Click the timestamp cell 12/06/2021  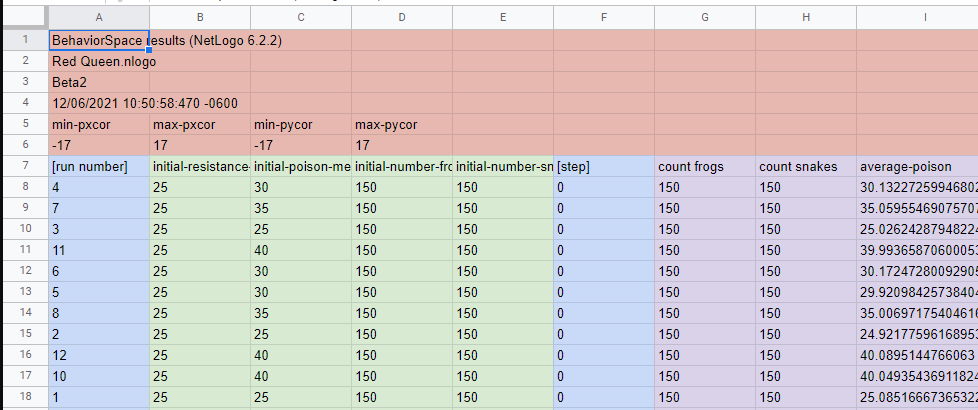[98, 103]
